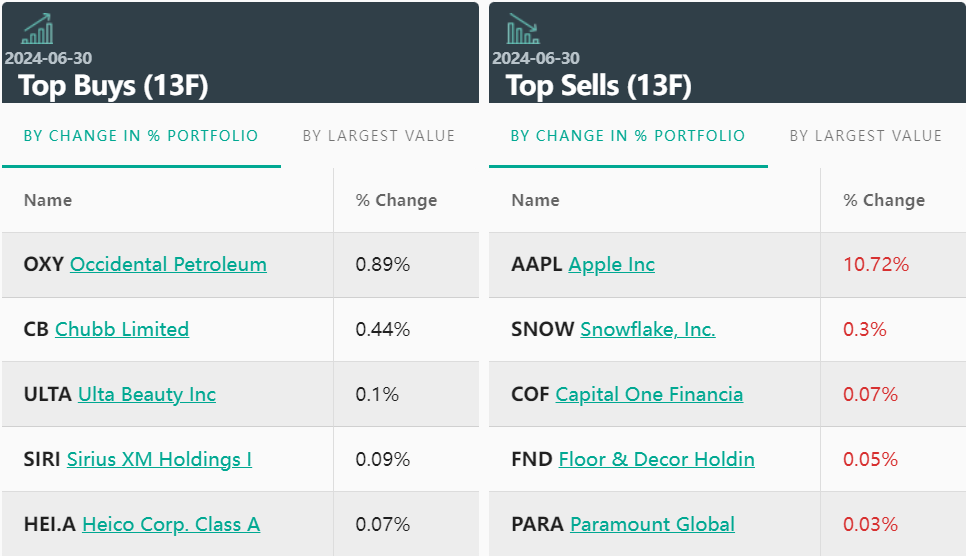
Task: Visit the Ulta Beauty Inc link
Action: [x=147, y=395]
